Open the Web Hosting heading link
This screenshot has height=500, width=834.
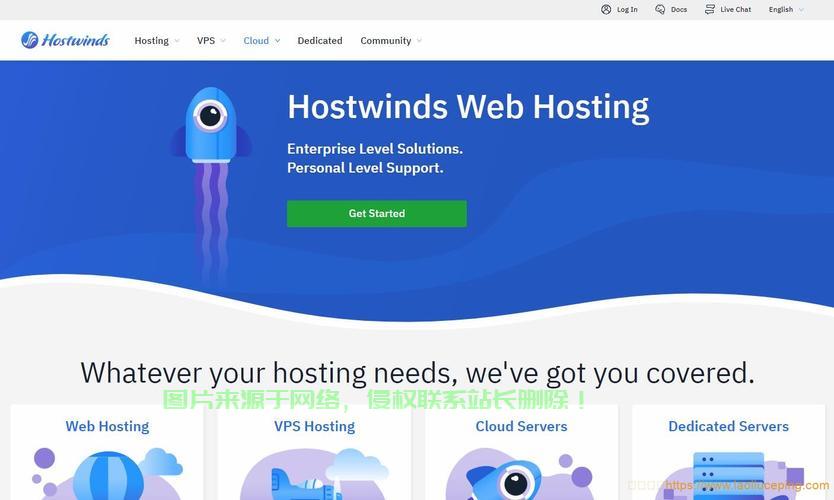coord(107,426)
